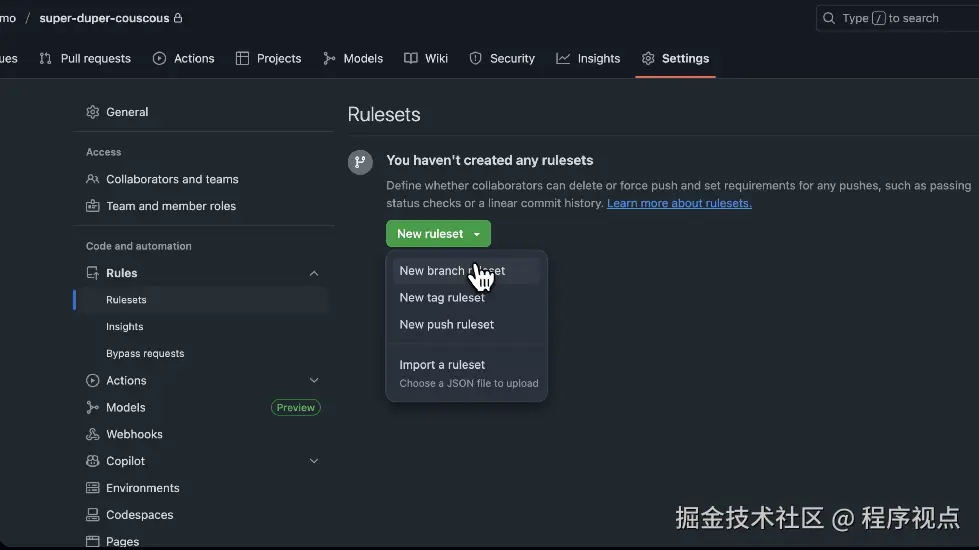
Task: Open the Wiki tab
Action: 426,58
